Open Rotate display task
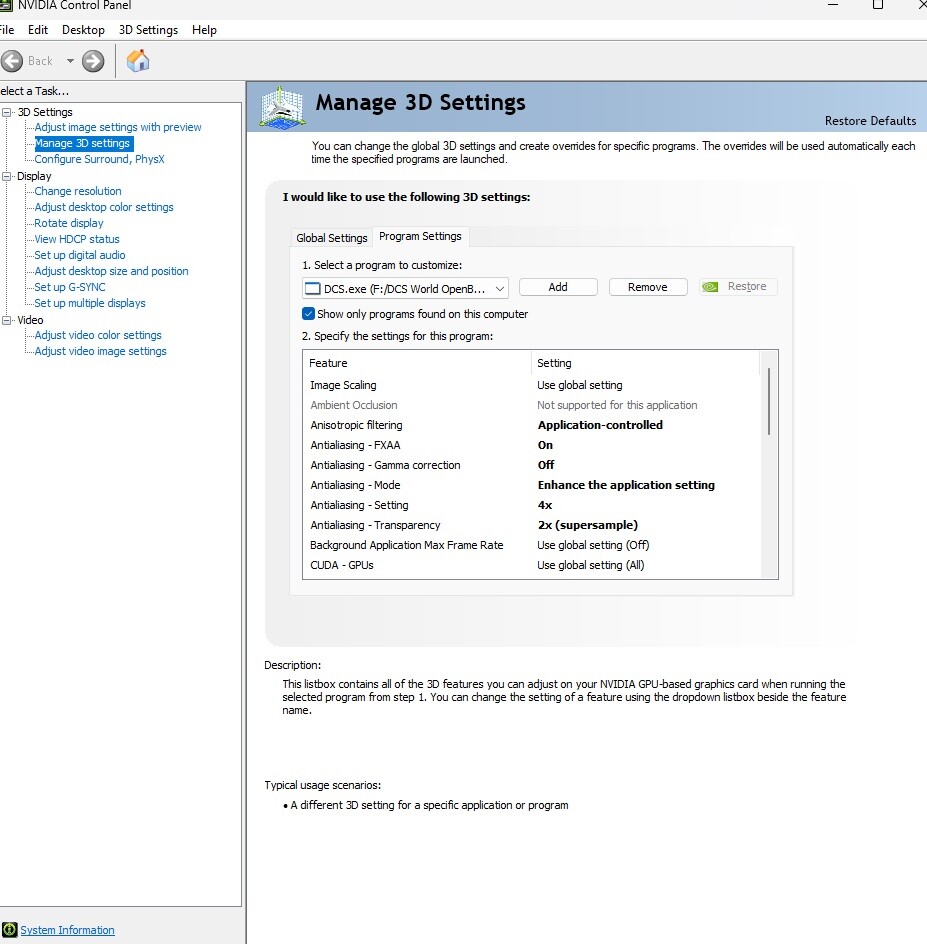Viewport: 927px width, 944px height. (69, 223)
